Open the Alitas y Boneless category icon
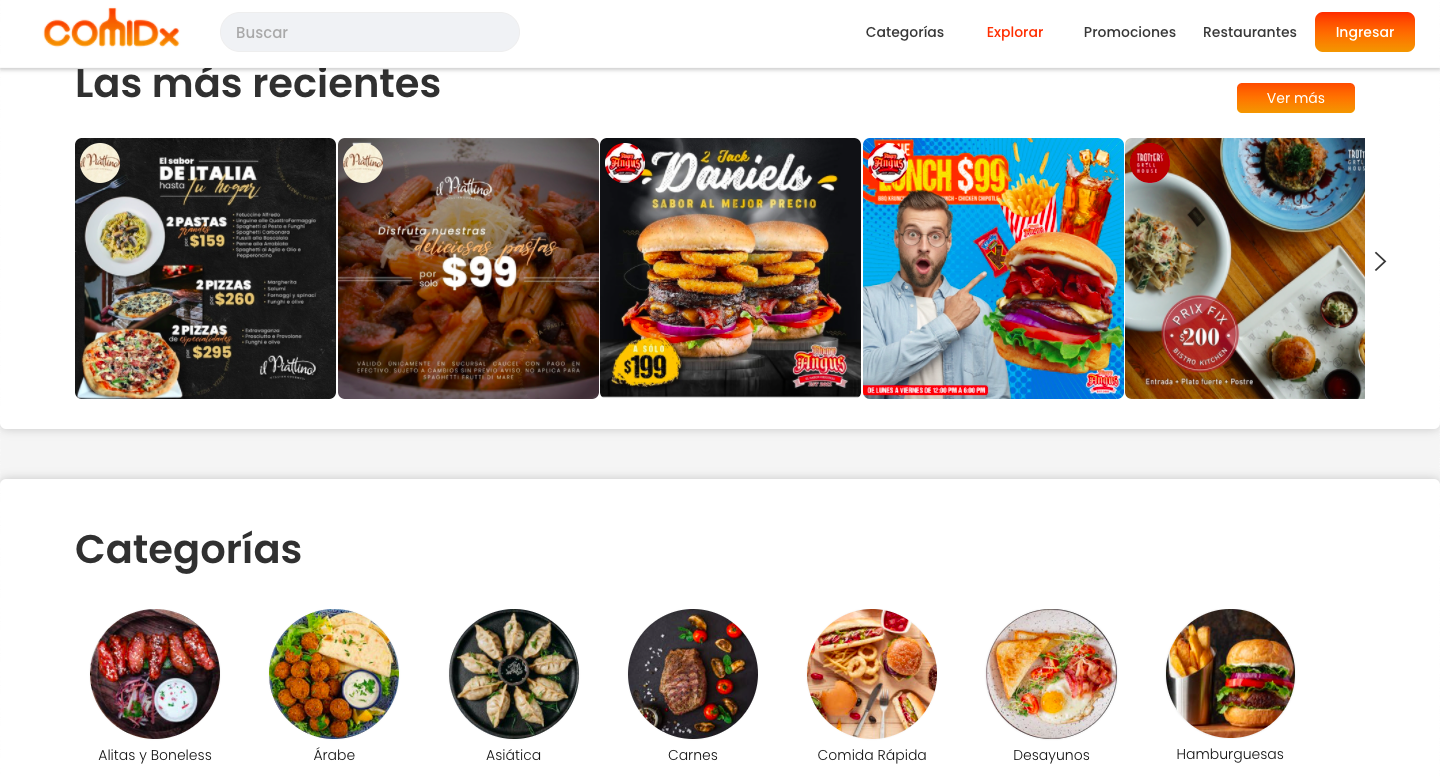The image size is (1440, 776). tap(155, 674)
